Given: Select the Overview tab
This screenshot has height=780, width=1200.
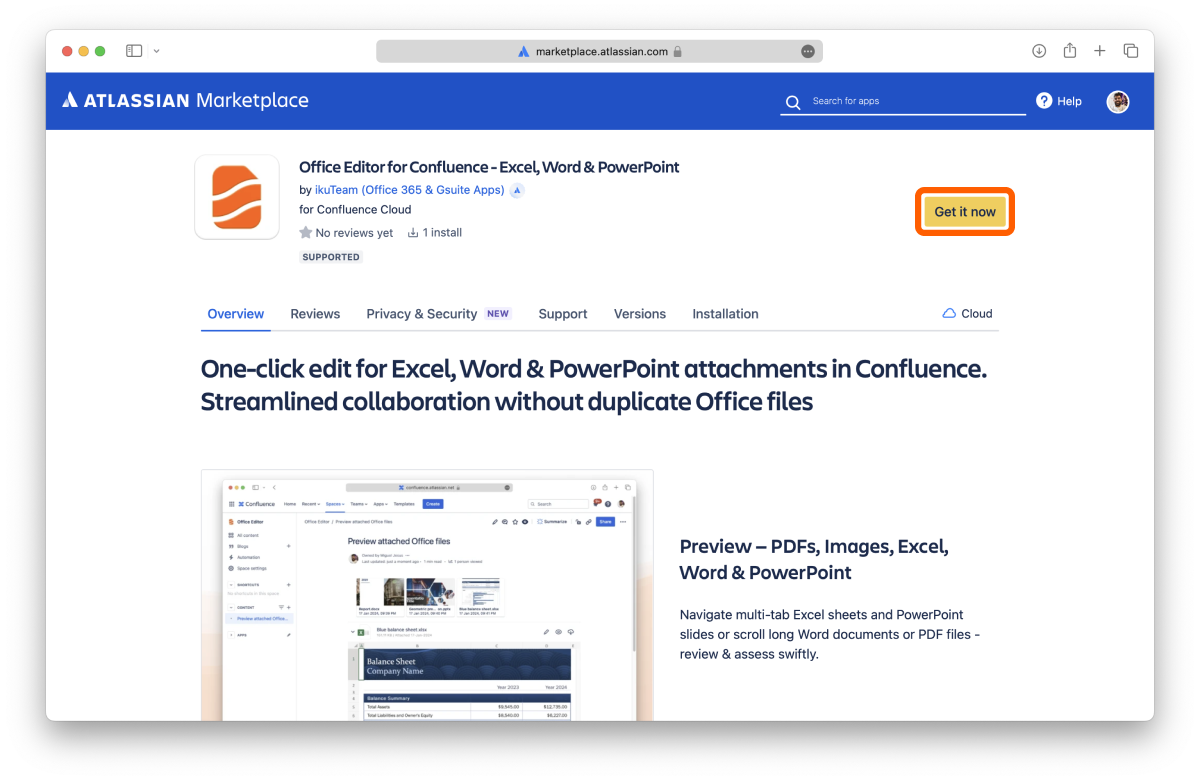Looking at the screenshot, I should coord(236,314).
